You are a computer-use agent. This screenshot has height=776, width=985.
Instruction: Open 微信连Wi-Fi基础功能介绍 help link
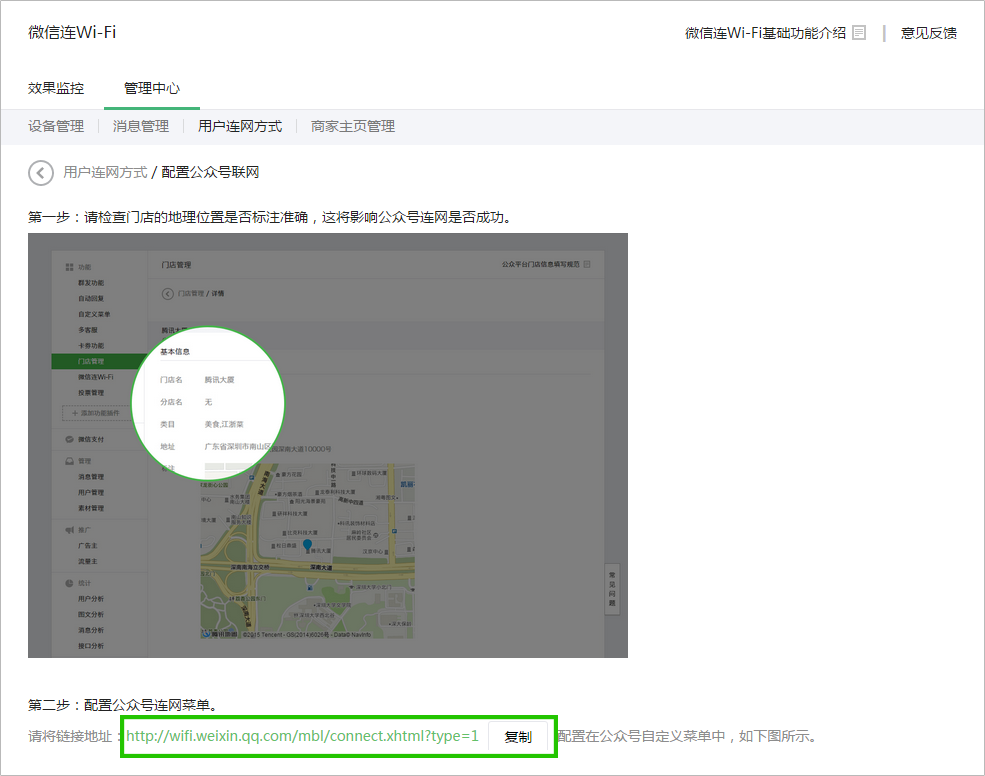click(x=765, y=33)
